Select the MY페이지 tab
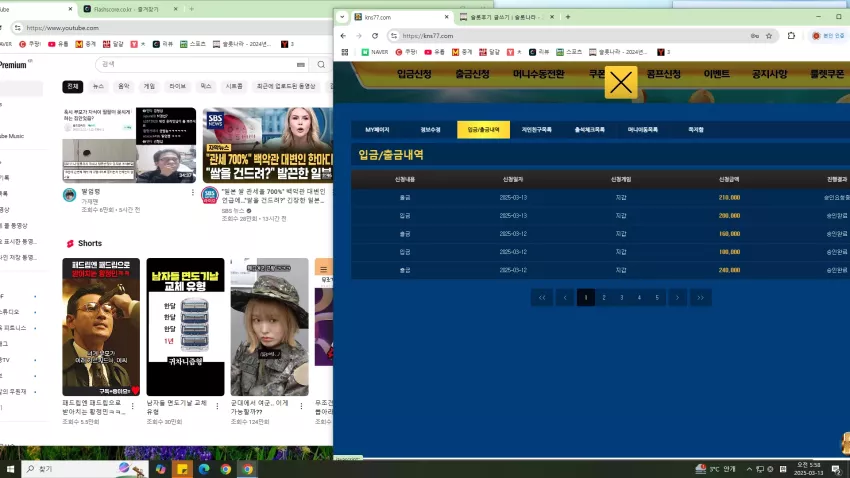 pos(377,130)
